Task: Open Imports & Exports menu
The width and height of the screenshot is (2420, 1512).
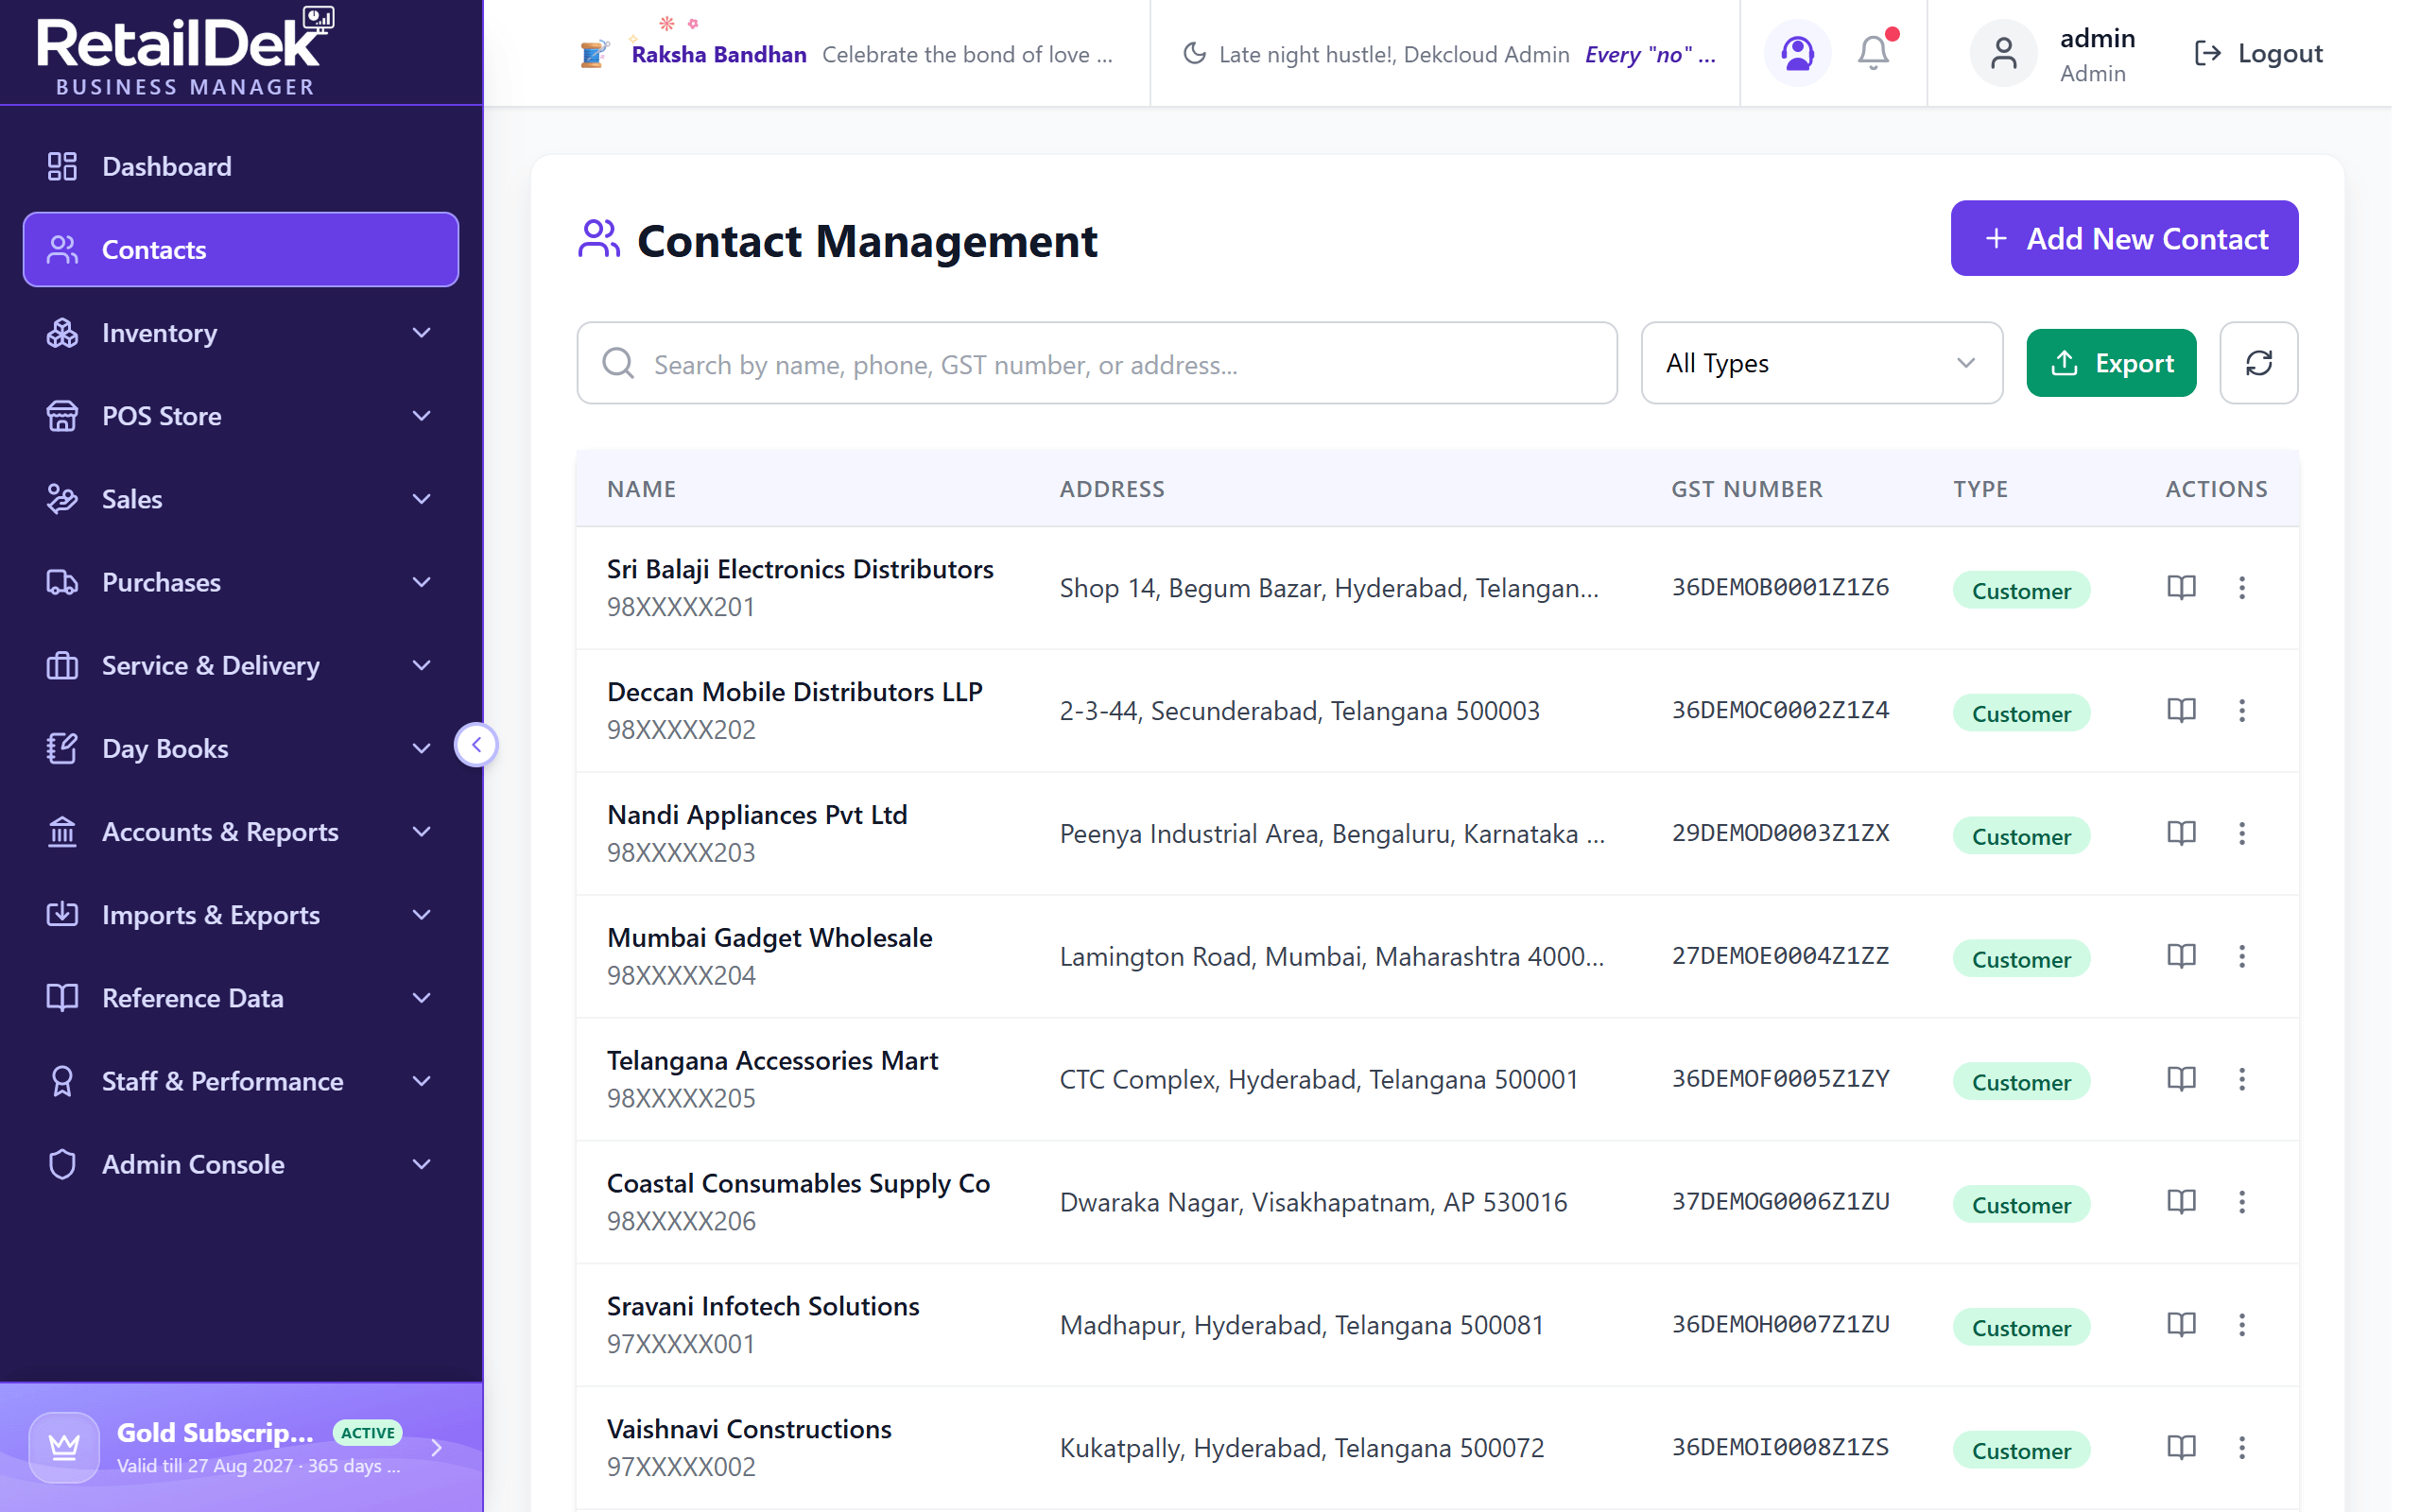Action: (x=241, y=915)
